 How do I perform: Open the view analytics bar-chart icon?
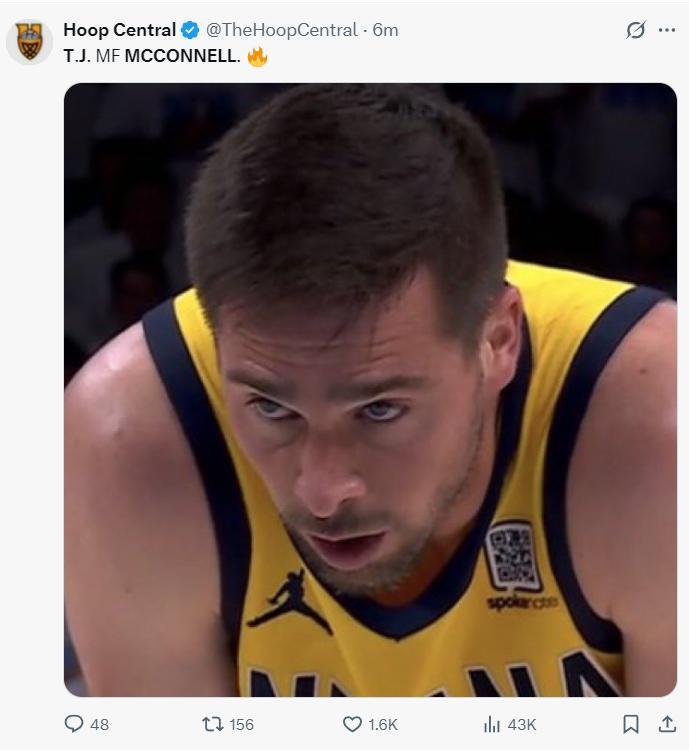(x=492, y=724)
